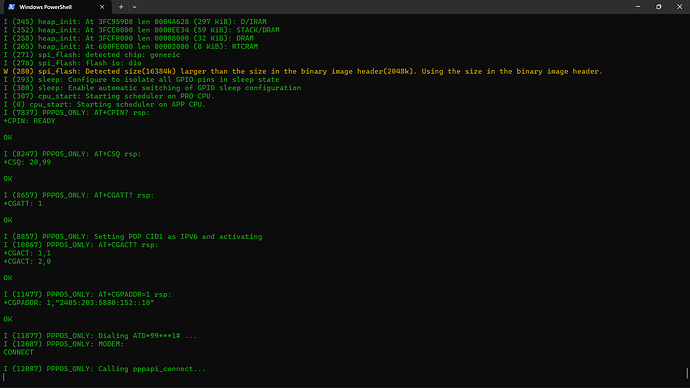690x388 pixels.
Task: Click the terminal scrollbar thumb
Action: pos(687,373)
